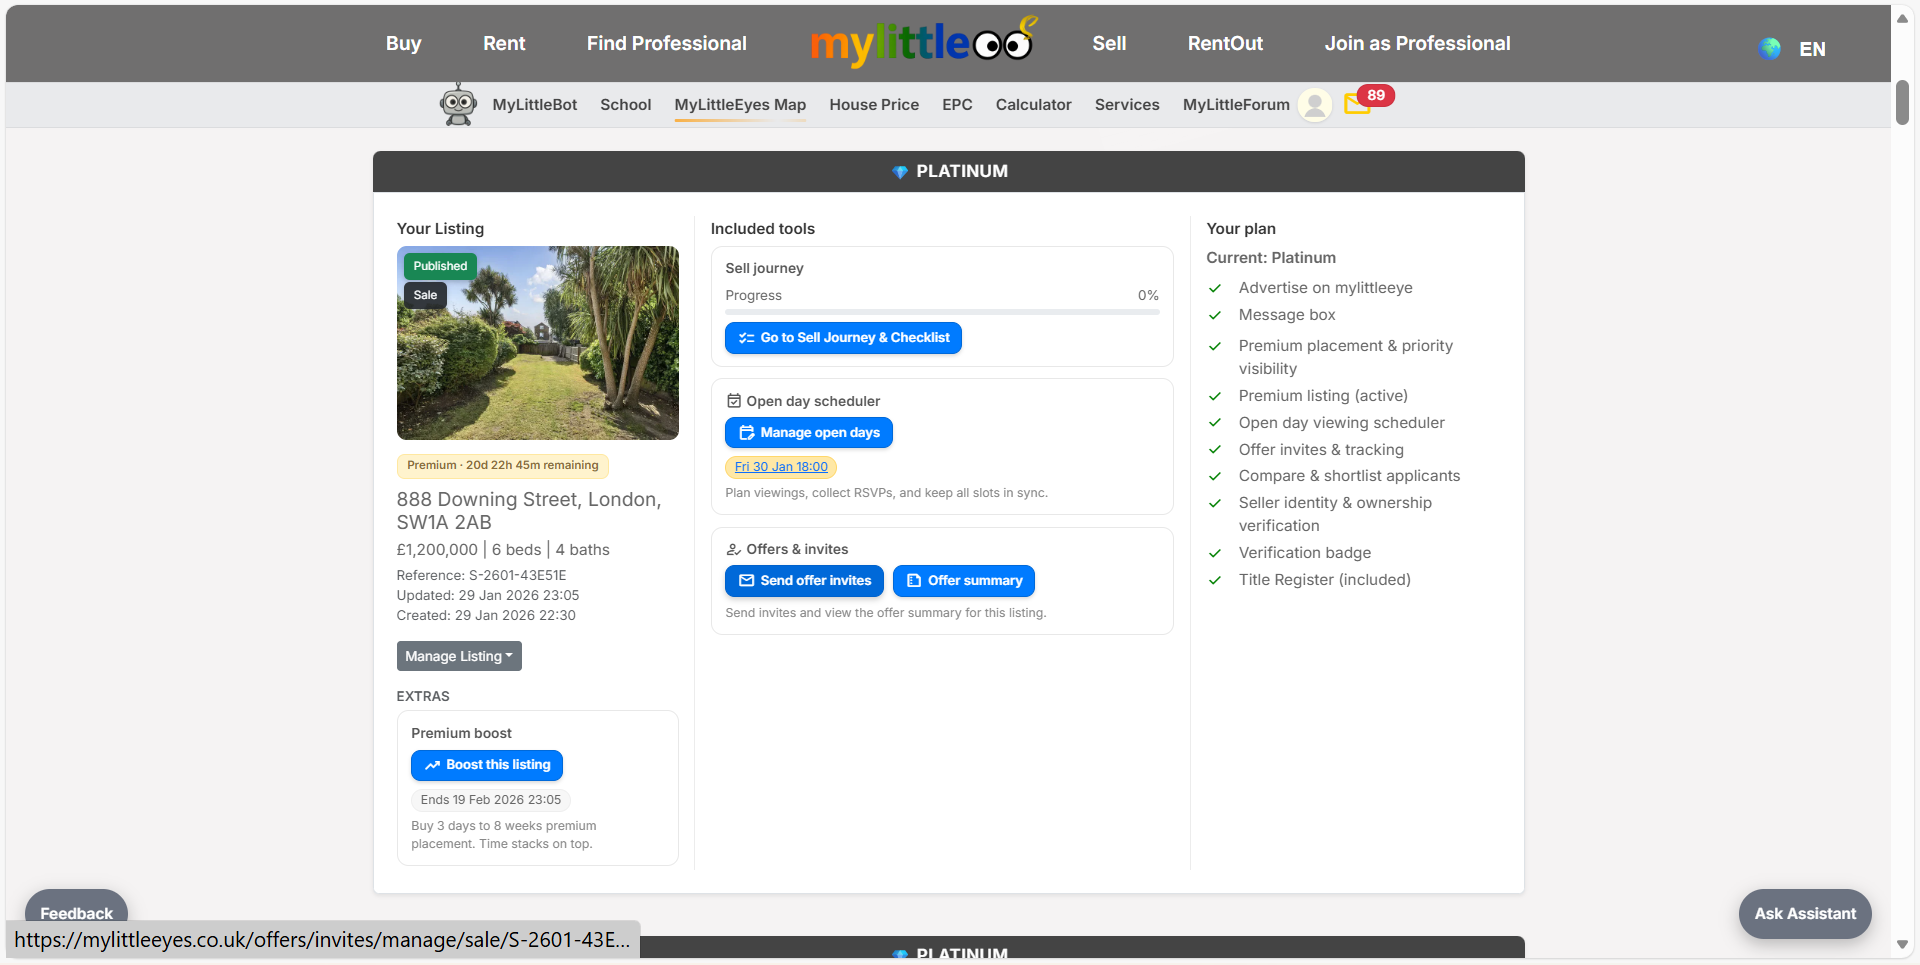Viewport: 1920px width, 965px height.
Task: Click the Platinum diamond icon in header
Action: [899, 172]
